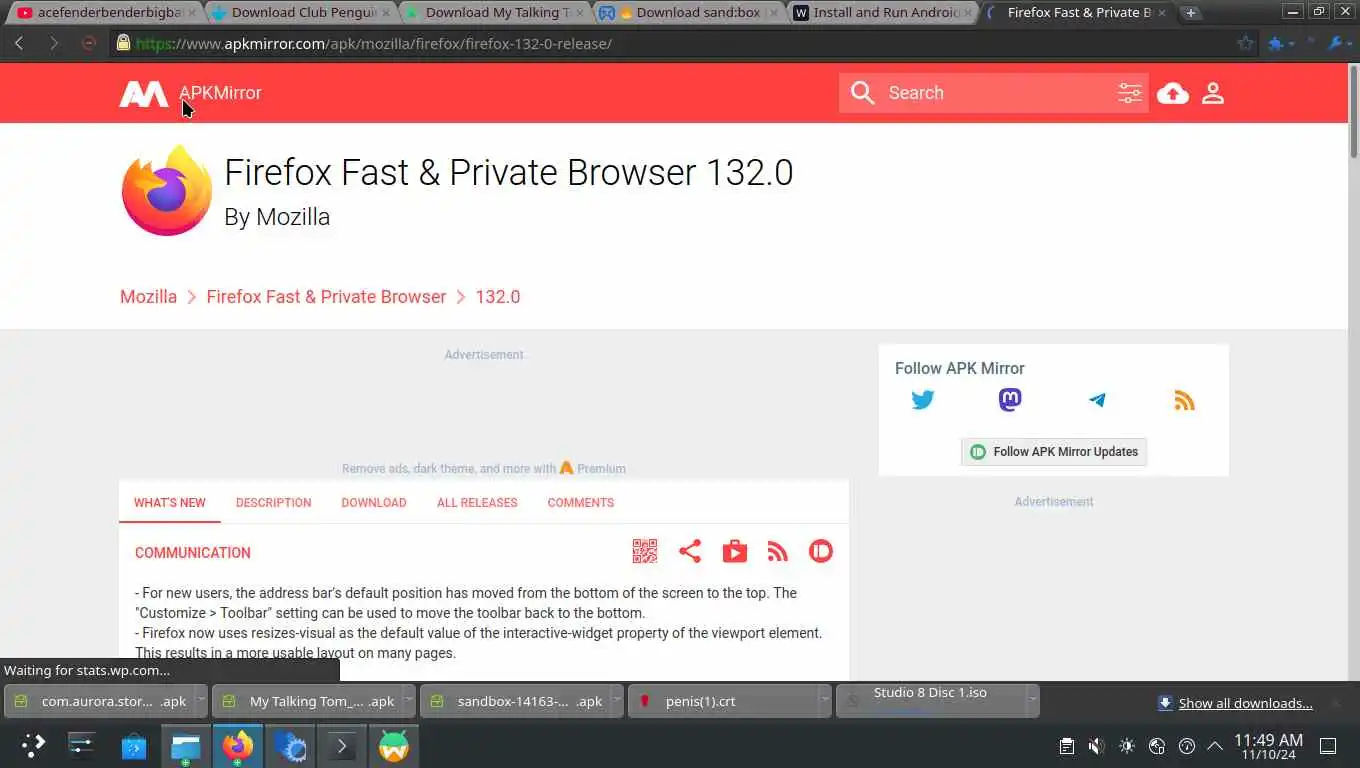Open APK Mirror's Mastodon page
The width and height of the screenshot is (1360, 768).
coord(1010,400)
